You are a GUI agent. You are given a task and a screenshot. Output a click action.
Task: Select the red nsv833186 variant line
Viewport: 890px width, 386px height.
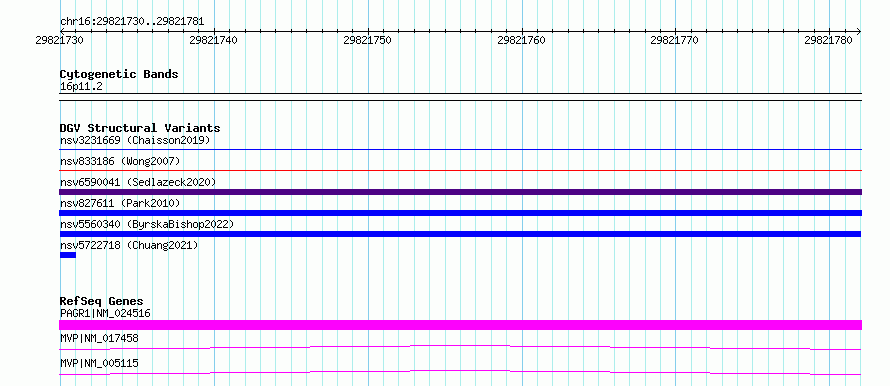point(460,170)
